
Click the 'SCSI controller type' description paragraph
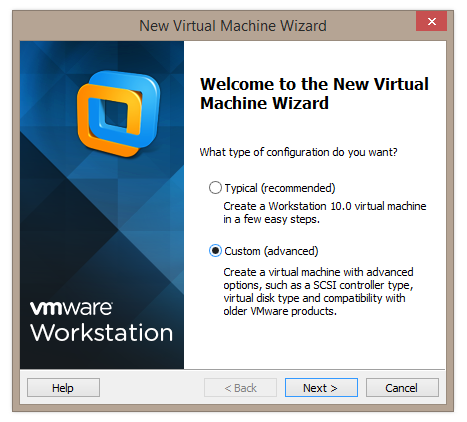(318, 291)
